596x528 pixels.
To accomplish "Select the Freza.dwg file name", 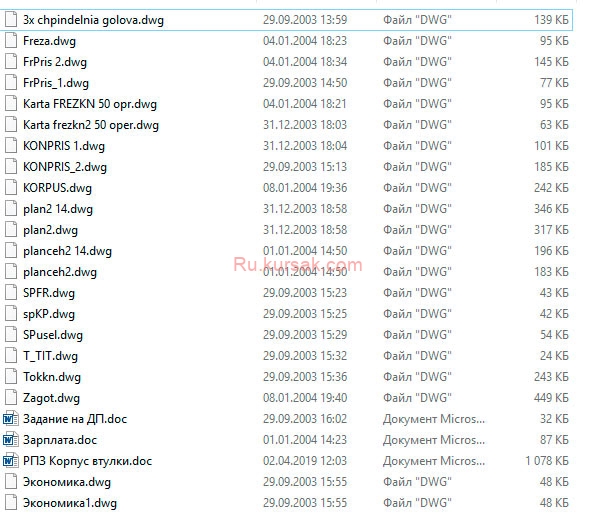I will 49,41.
